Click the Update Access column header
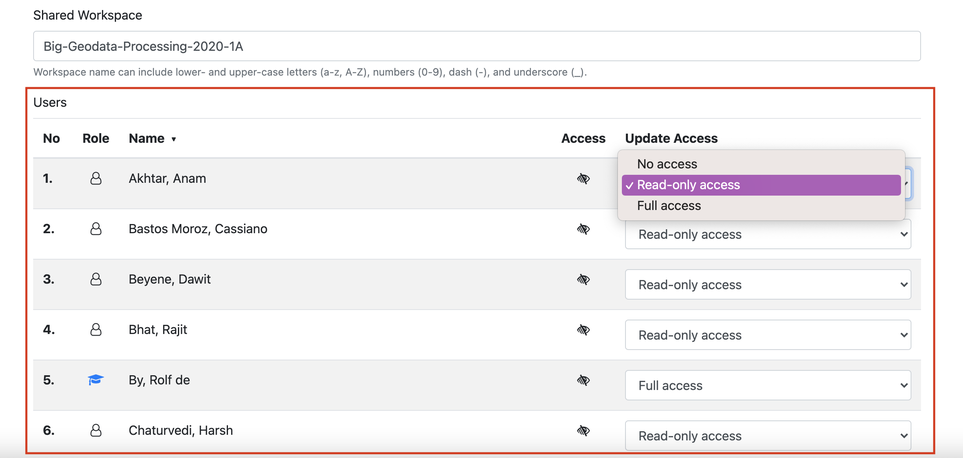 click(x=671, y=139)
